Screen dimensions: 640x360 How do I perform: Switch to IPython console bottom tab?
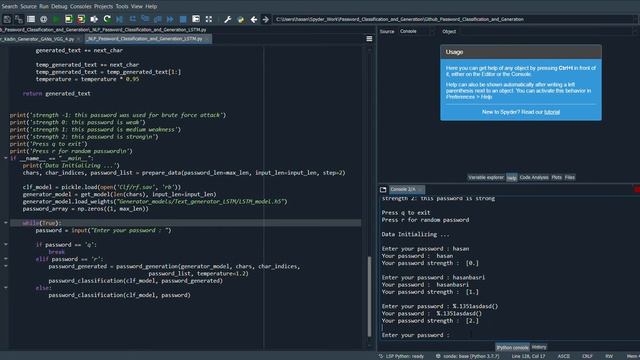pos(512,347)
